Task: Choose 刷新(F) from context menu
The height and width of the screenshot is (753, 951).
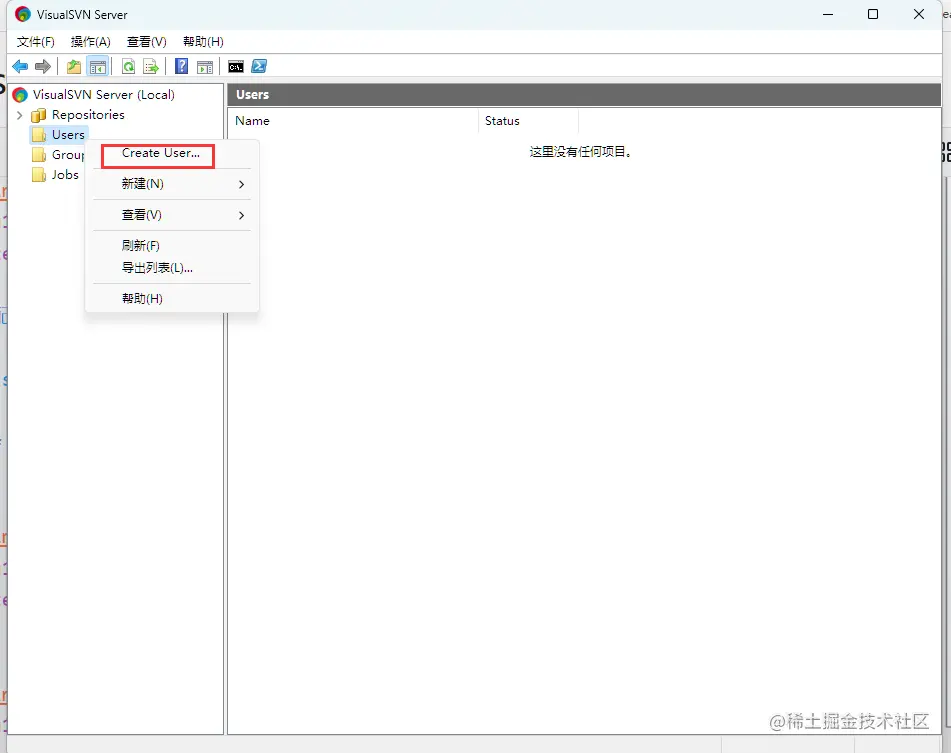Action: (172, 246)
